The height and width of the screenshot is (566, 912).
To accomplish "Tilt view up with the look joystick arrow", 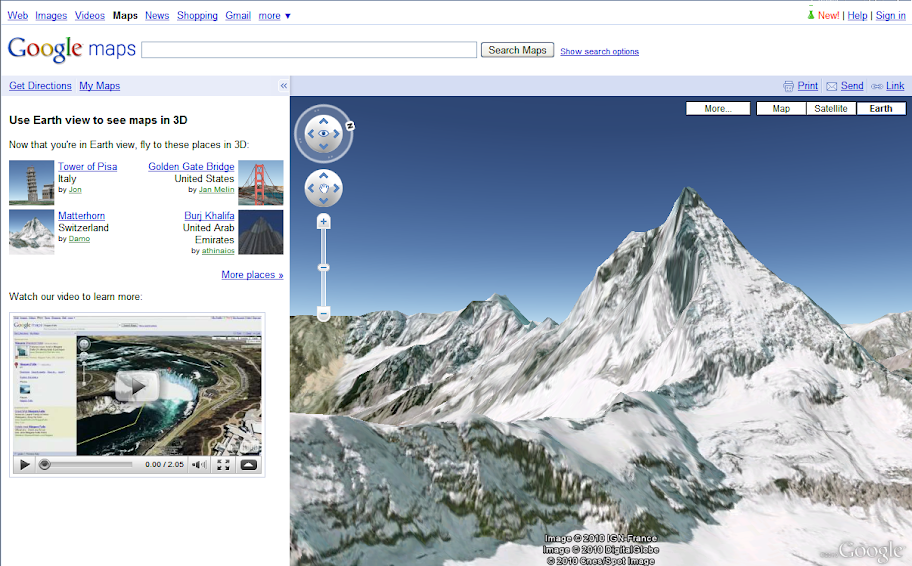I will click(x=323, y=120).
